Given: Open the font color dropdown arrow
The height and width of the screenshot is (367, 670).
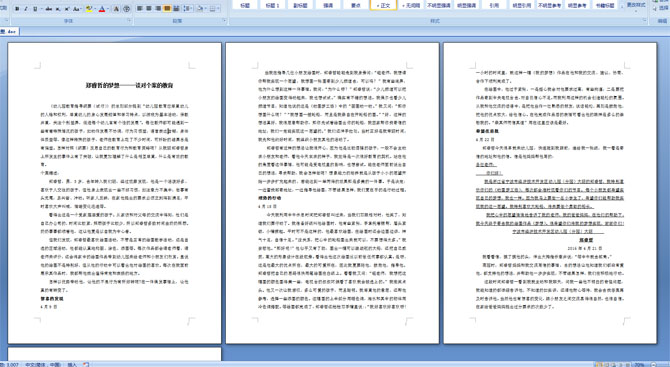Looking at the screenshot, I should (108, 9).
